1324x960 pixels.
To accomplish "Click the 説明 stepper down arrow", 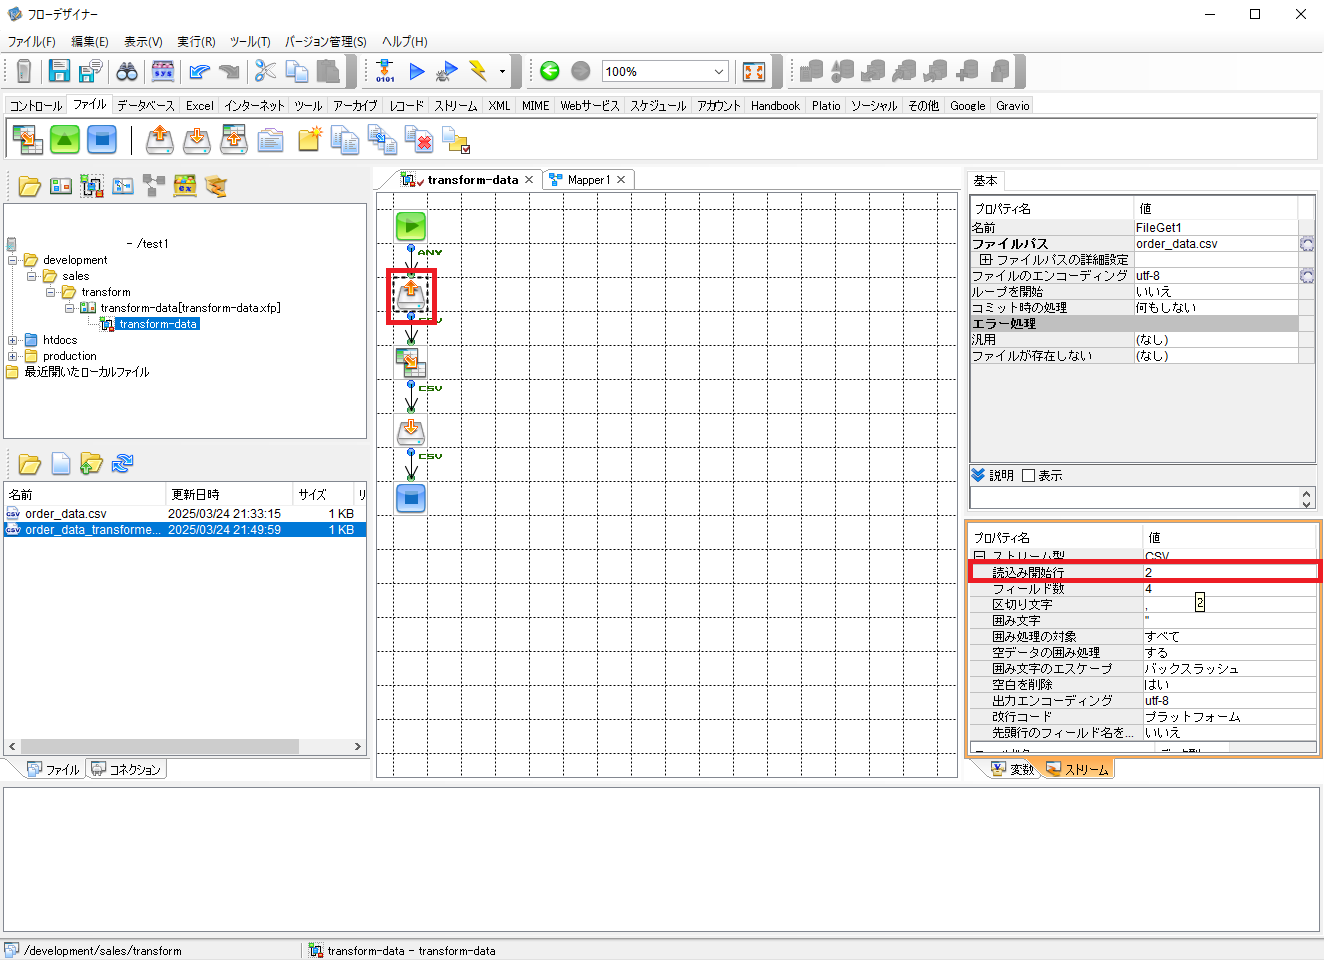I will [x=1307, y=503].
